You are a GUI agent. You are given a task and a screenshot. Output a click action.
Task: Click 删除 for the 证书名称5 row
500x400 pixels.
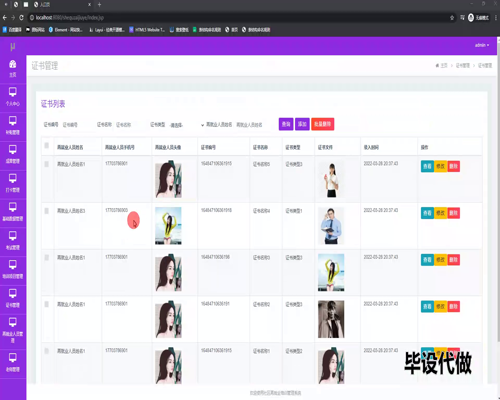point(453,166)
